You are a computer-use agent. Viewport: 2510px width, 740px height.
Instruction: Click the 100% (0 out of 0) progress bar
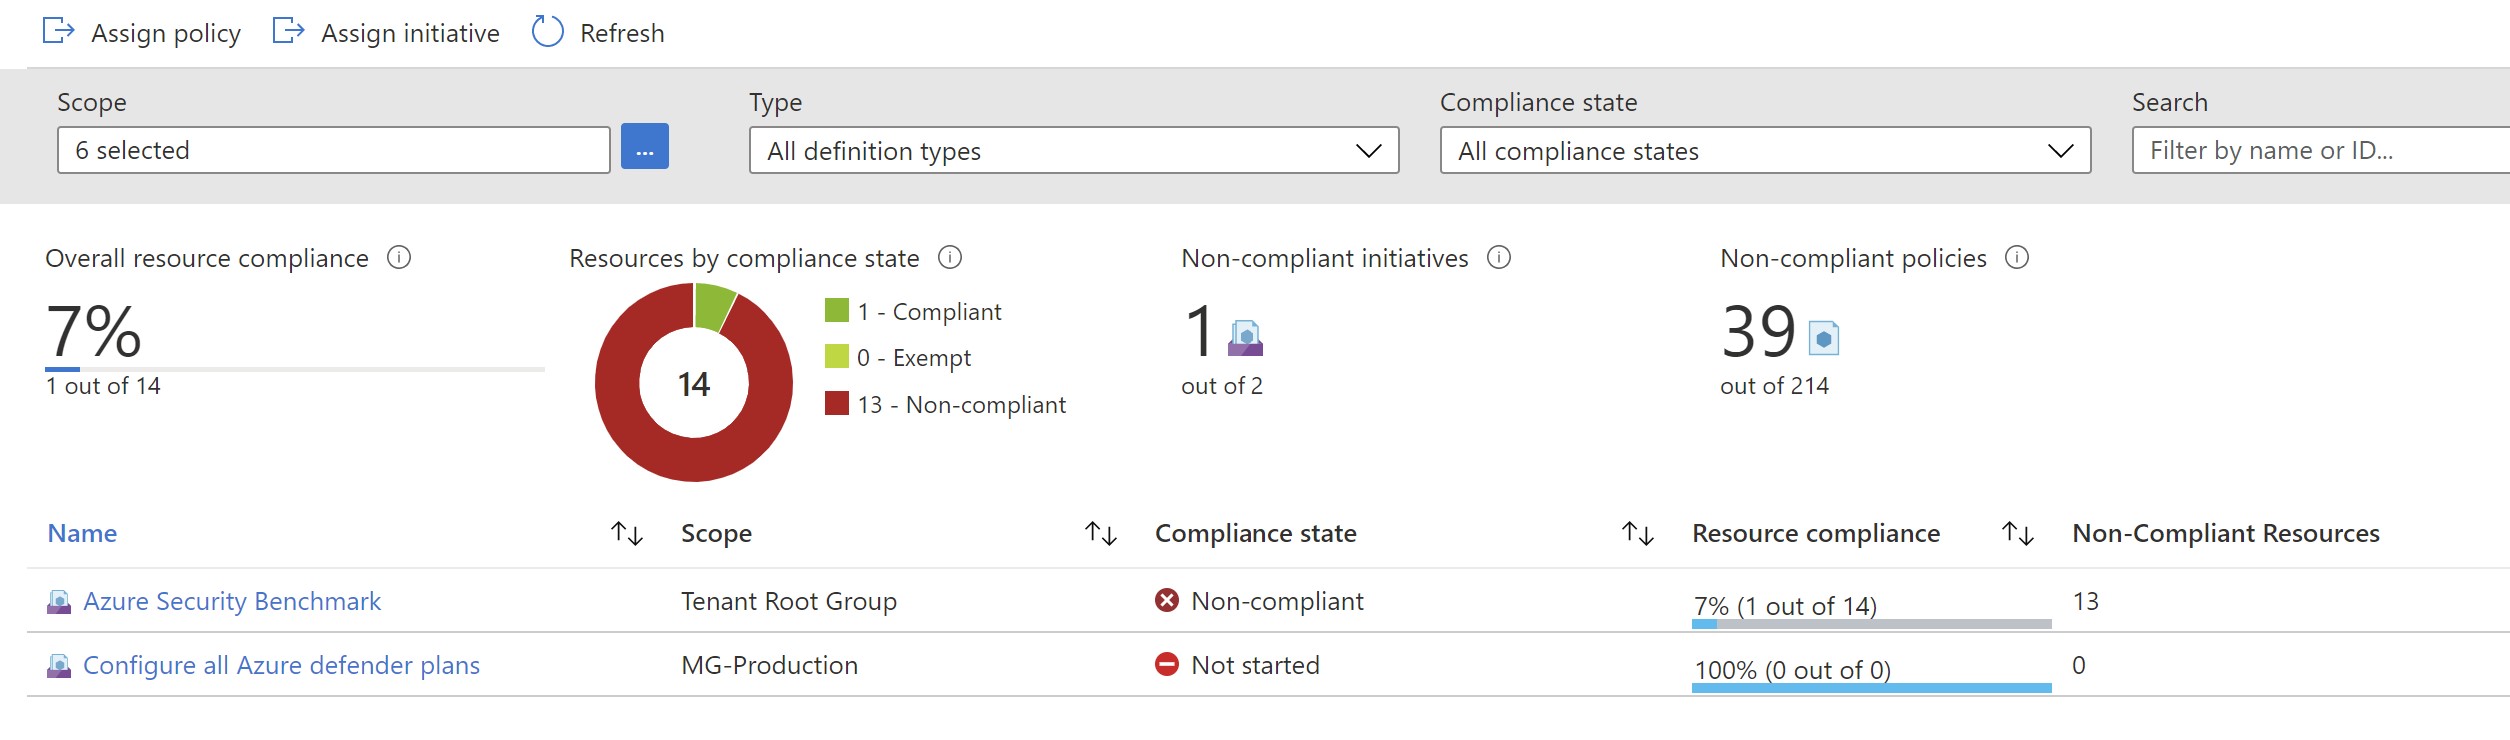(1872, 688)
